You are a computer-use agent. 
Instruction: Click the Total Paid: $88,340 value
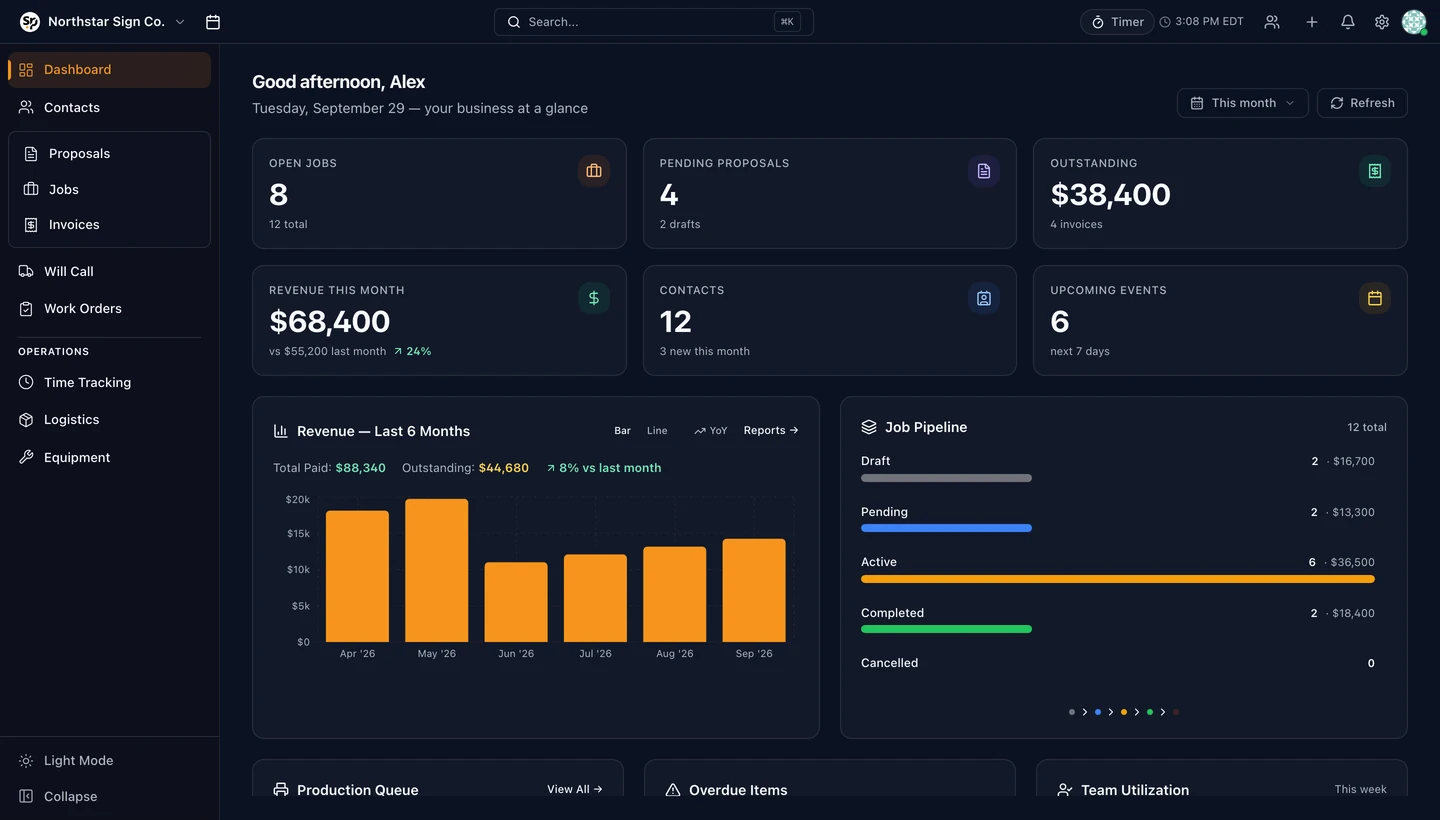360,468
